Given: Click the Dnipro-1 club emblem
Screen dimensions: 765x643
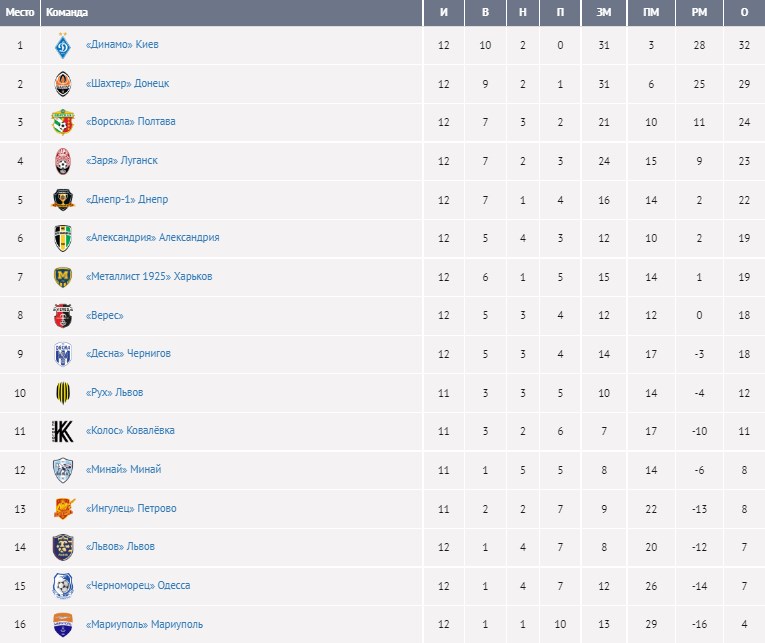Looking at the screenshot, I should 63,199.
